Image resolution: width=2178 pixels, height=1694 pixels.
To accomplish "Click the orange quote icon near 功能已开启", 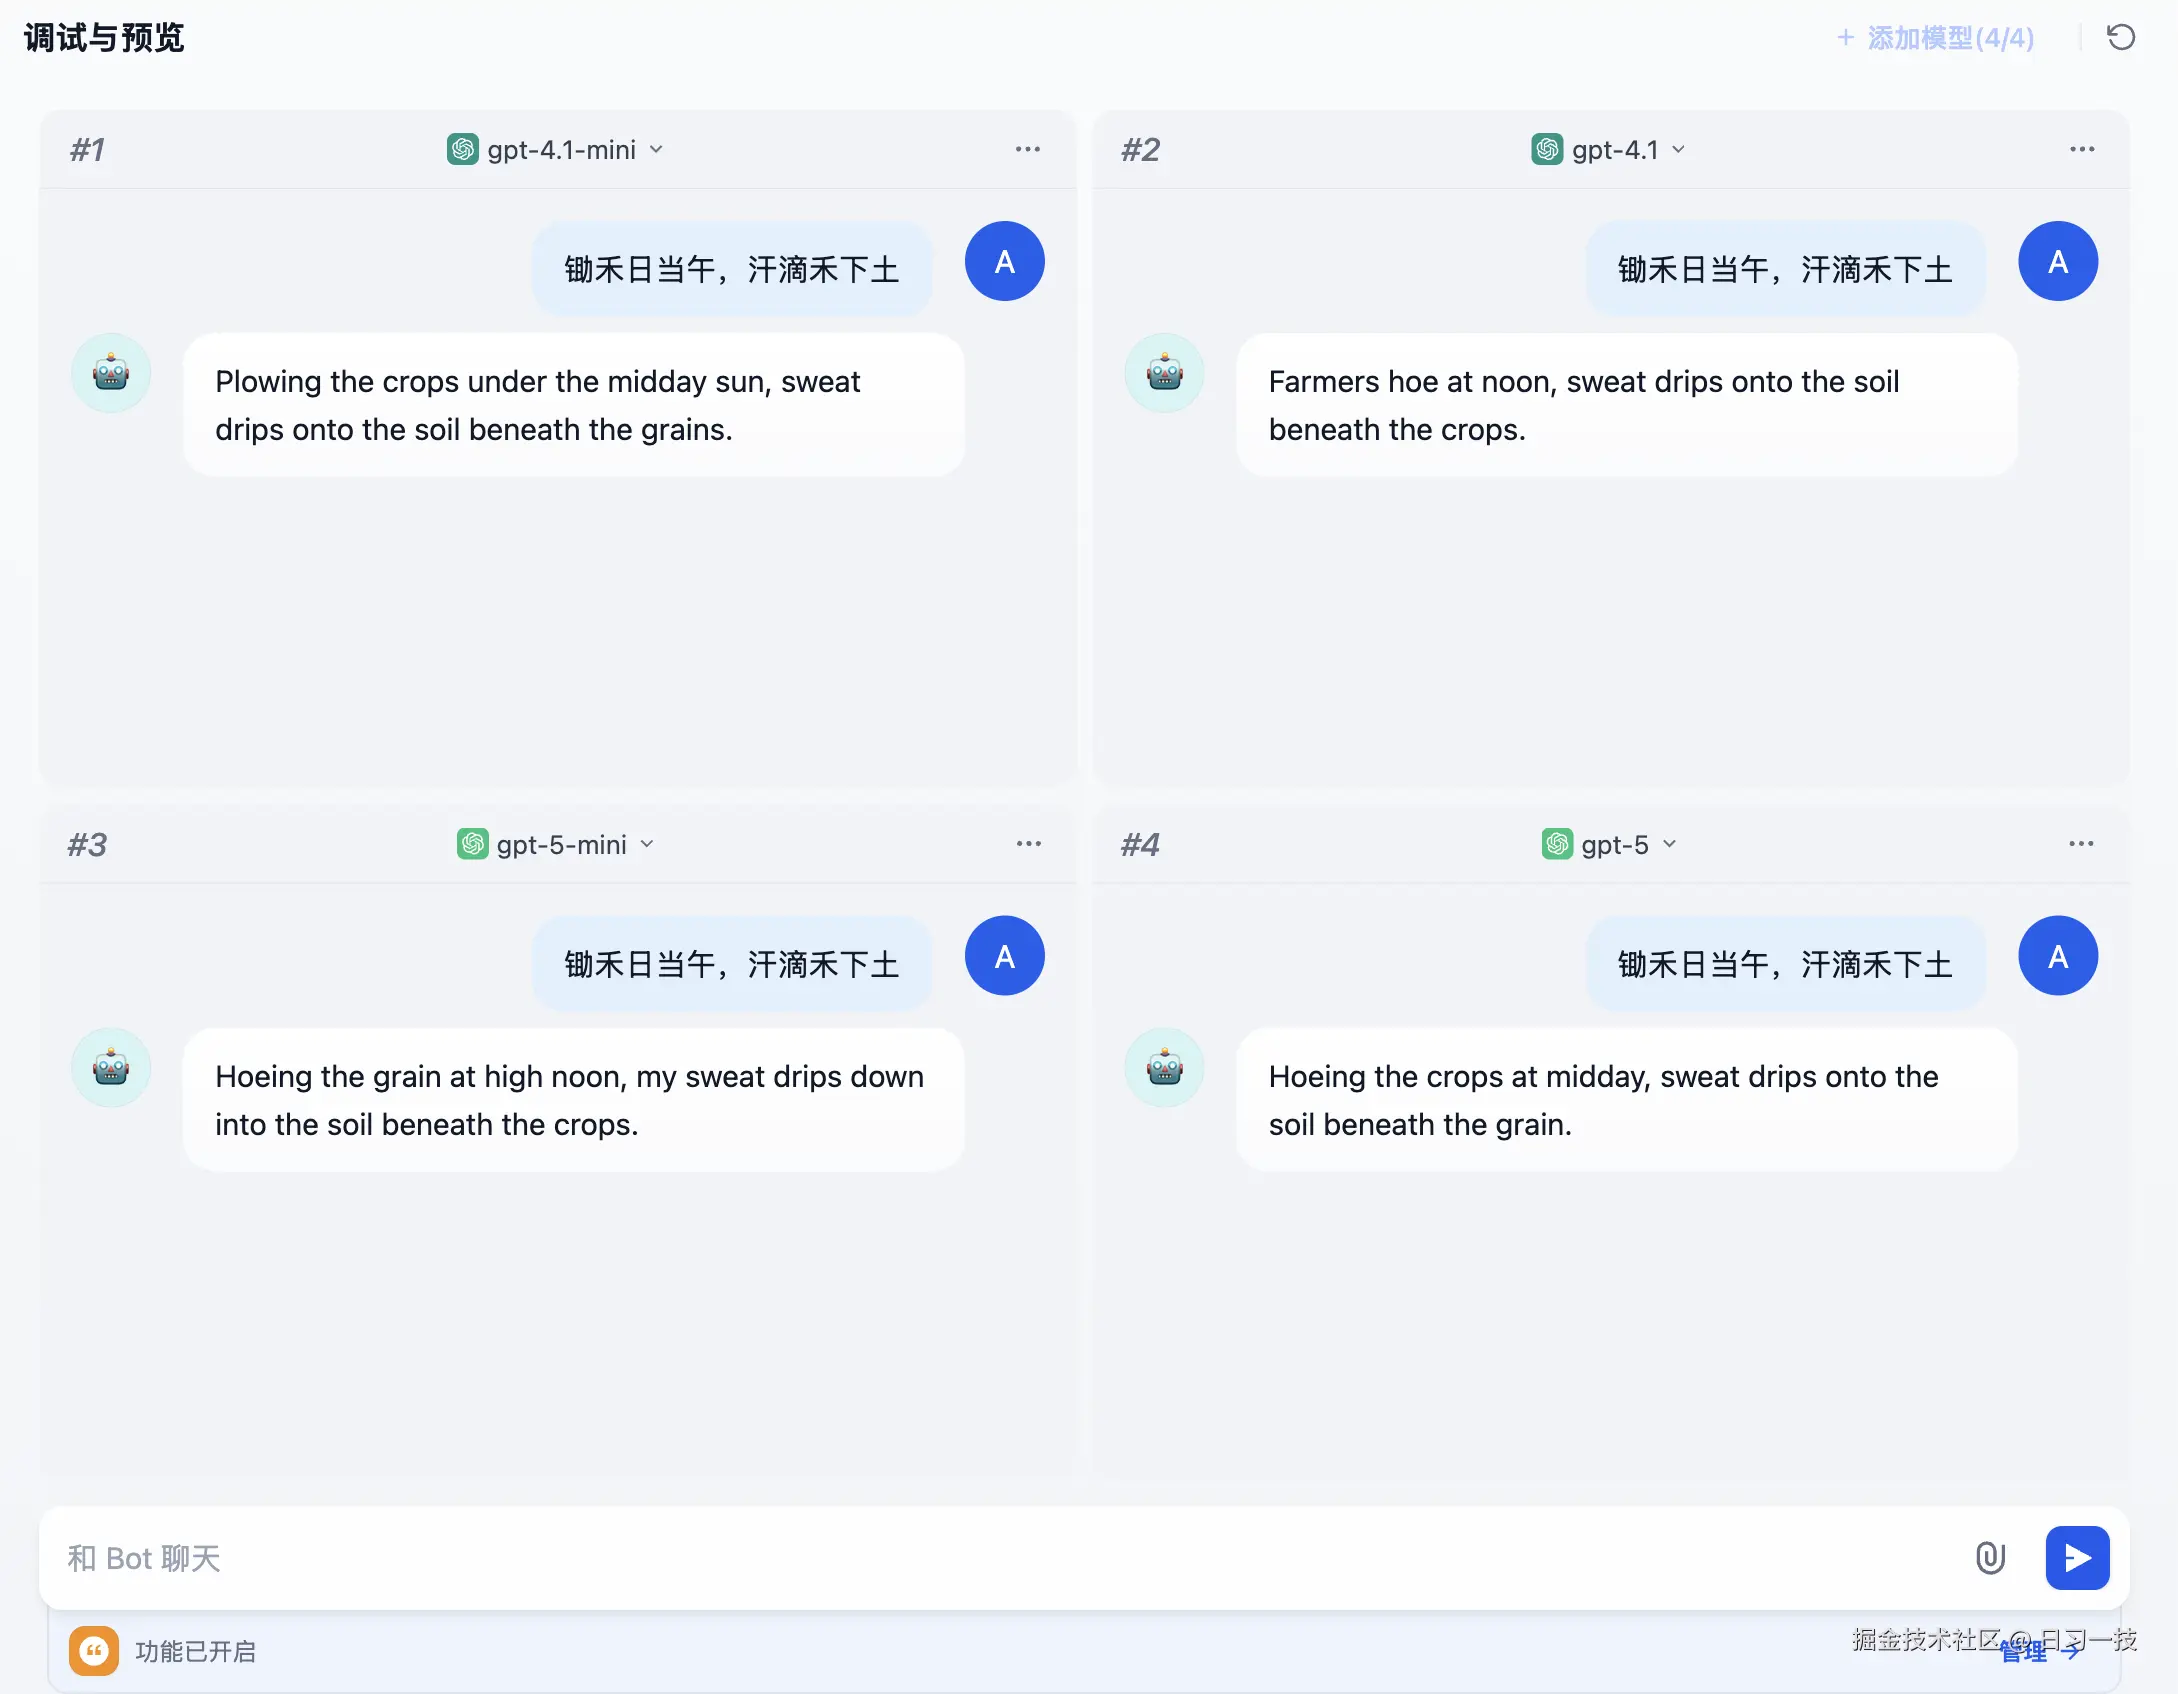I will (93, 1651).
